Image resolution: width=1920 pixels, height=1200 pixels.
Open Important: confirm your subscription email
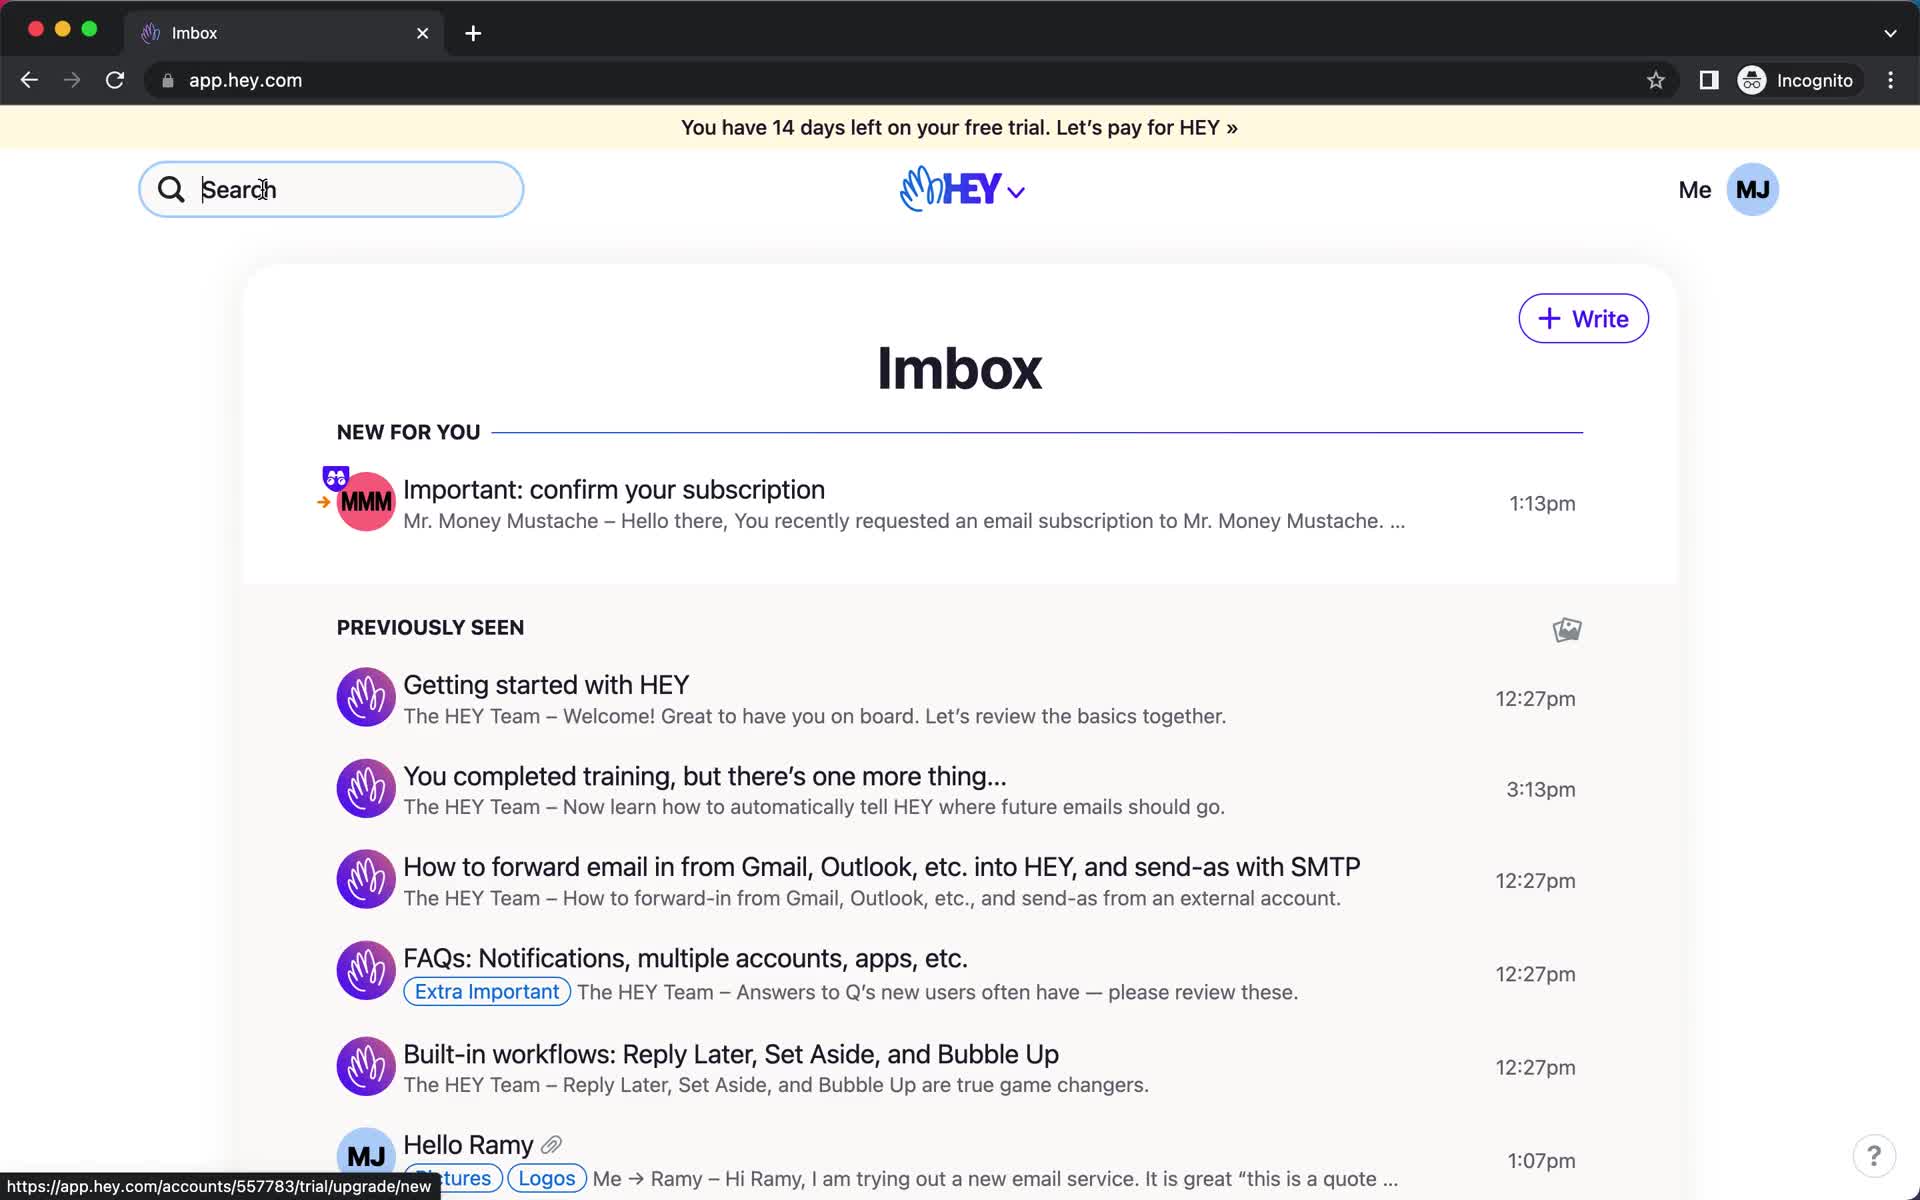(956, 503)
